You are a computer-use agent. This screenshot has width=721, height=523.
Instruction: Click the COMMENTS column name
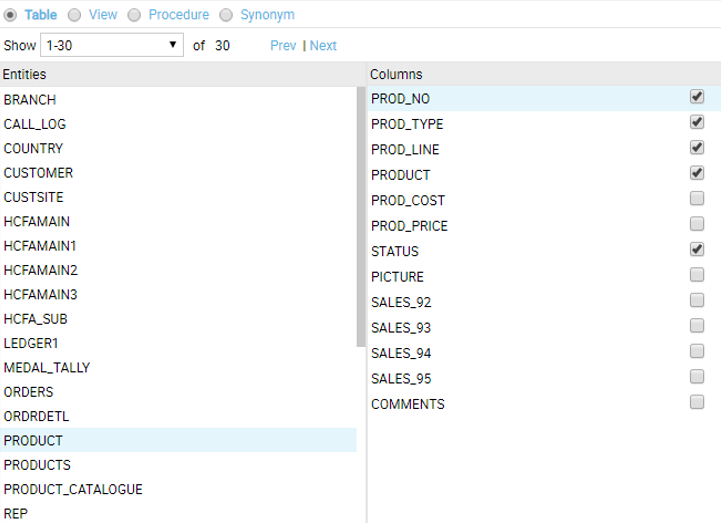pos(408,404)
